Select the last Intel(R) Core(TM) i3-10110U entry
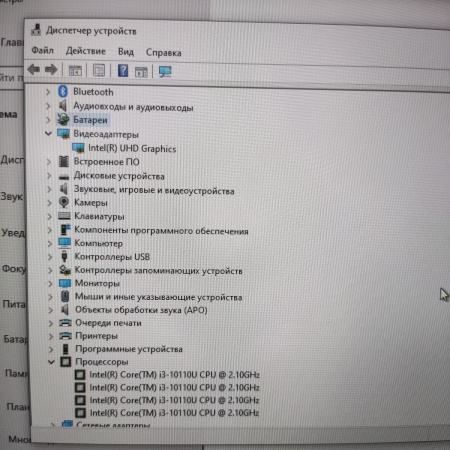450x450 pixels. [x=174, y=413]
